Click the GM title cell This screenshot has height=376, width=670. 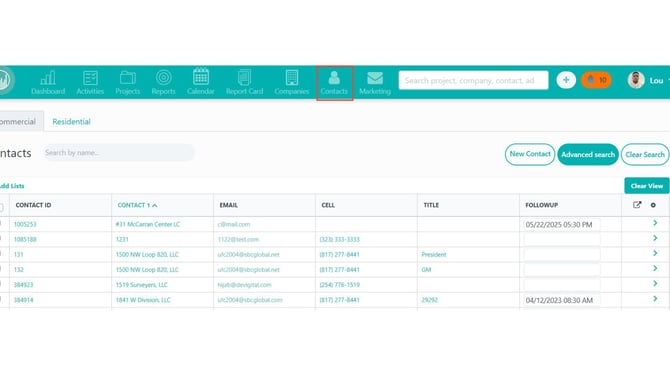pos(426,270)
